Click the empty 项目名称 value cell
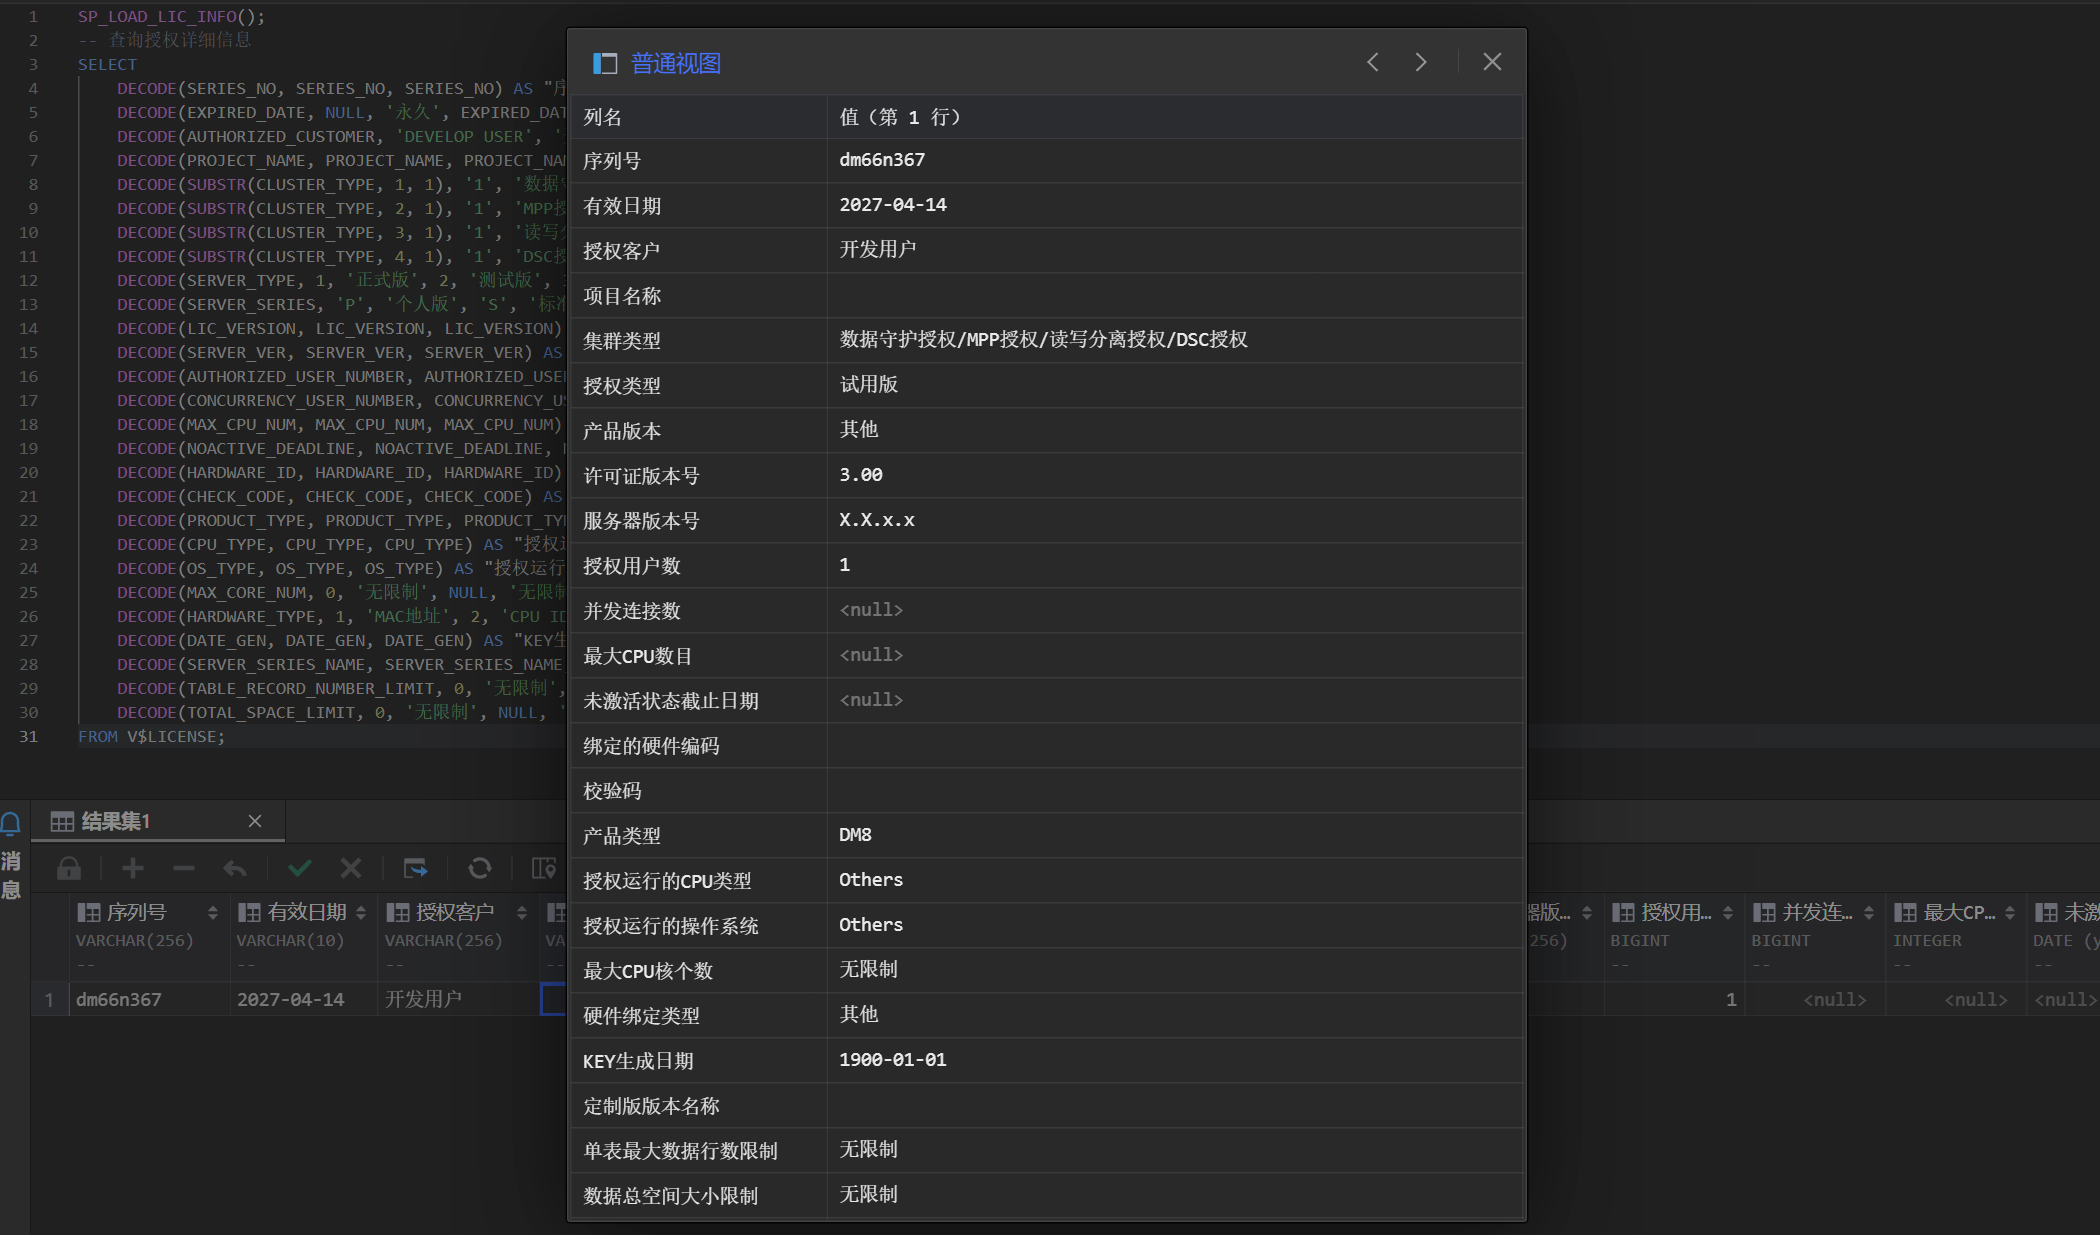This screenshot has height=1235, width=2100. (1175, 295)
